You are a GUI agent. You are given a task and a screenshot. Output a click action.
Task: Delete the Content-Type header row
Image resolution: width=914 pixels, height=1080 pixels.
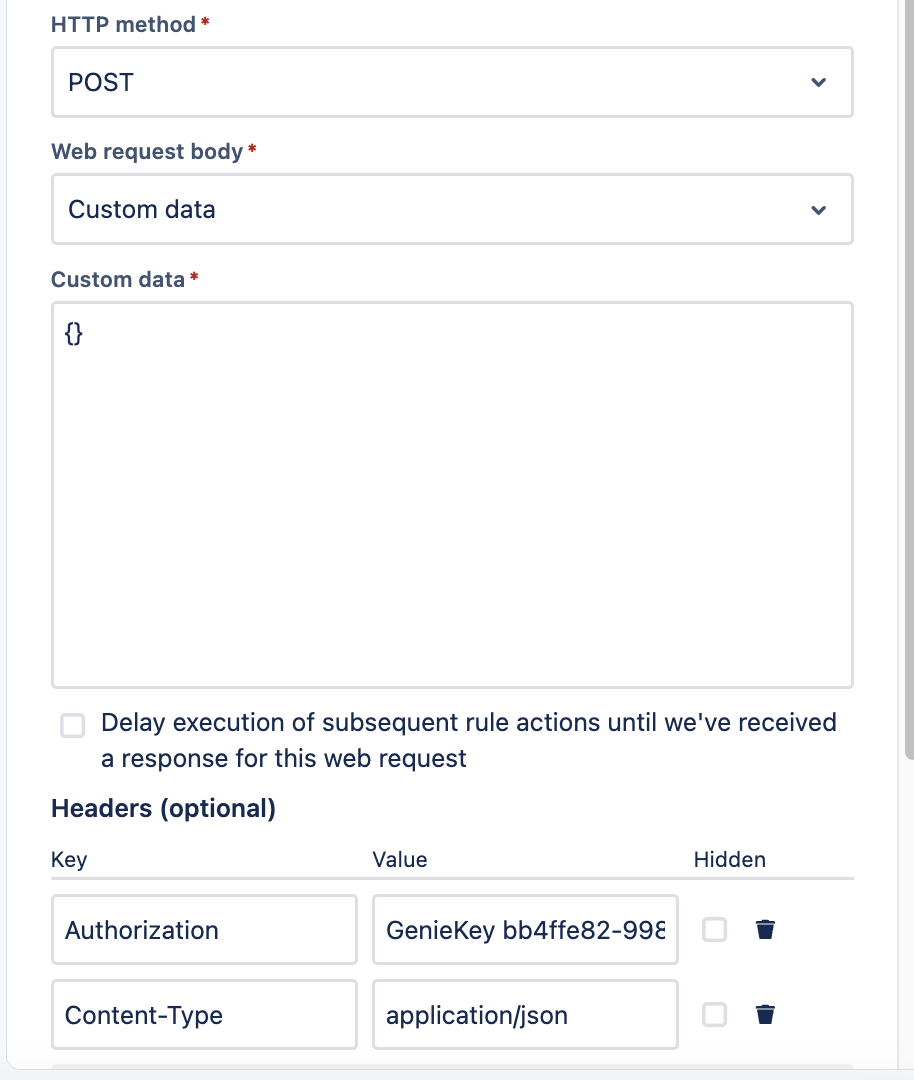(765, 1015)
